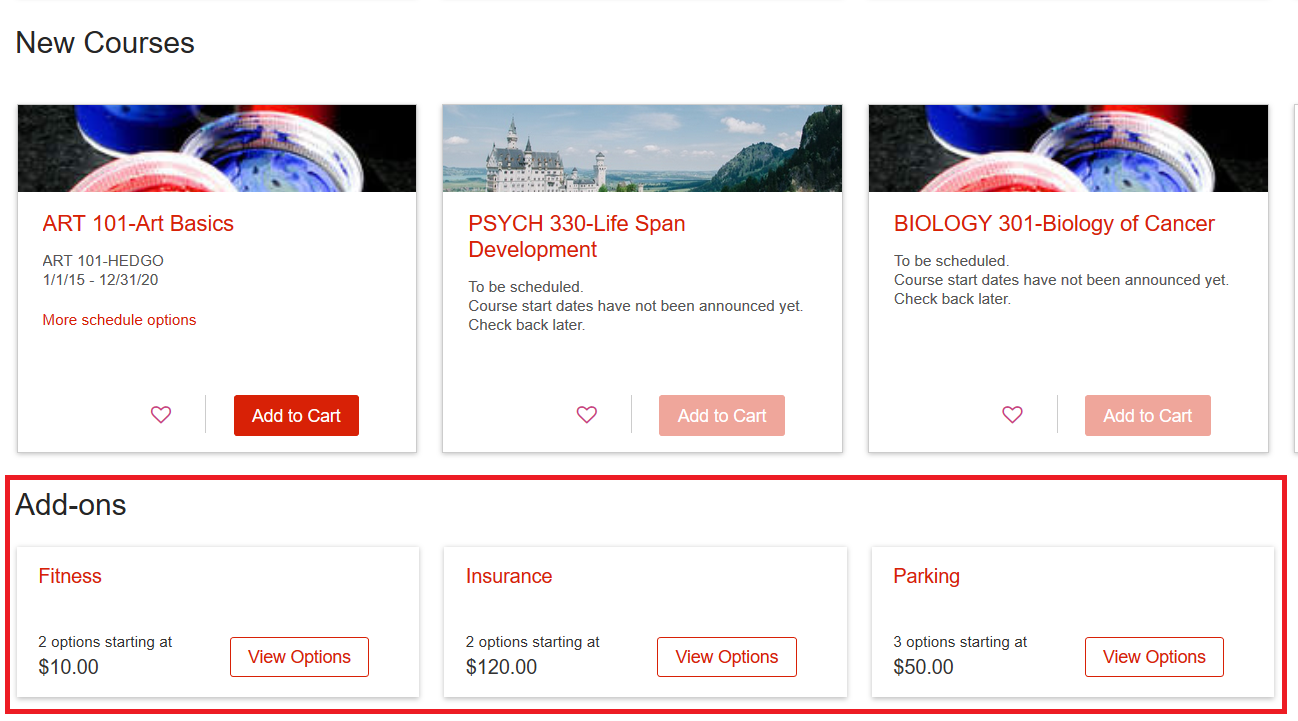Image resolution: width=1298 pixels, height=721 pixels.
Task: Open the Fitness add-on title
Action: [x=70, y=576]
